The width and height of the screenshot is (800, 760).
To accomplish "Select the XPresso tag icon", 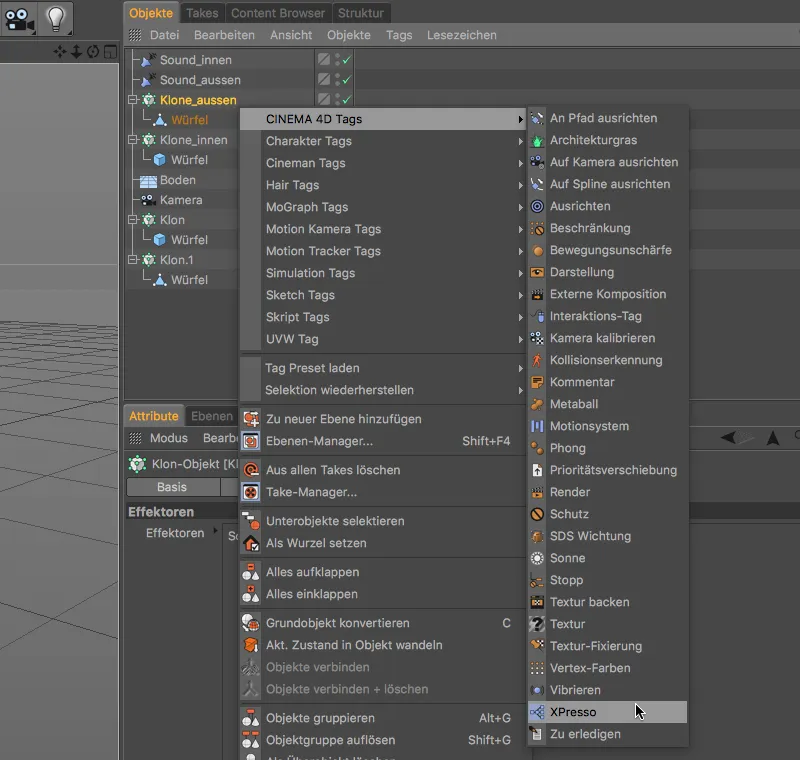I will click(537, 712).
